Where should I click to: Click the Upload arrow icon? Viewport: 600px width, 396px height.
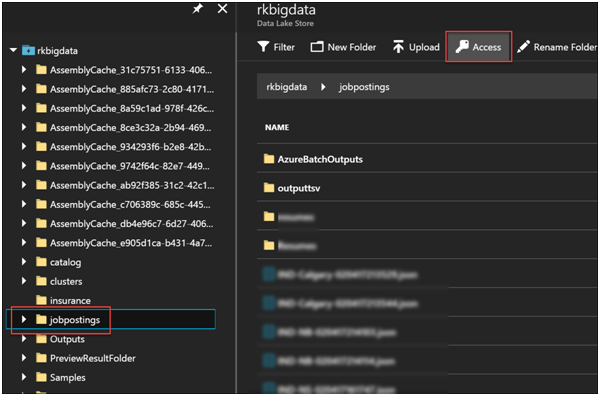pyautogui.click(x=398, y=47)
